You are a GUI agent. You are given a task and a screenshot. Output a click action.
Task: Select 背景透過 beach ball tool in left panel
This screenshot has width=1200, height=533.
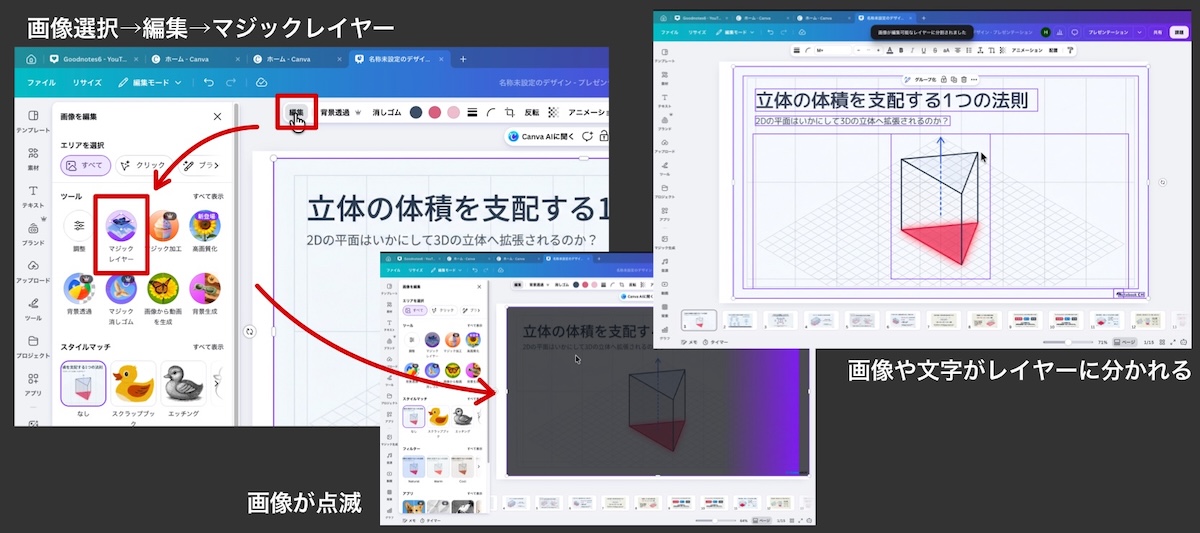click(x=79, y=297)
